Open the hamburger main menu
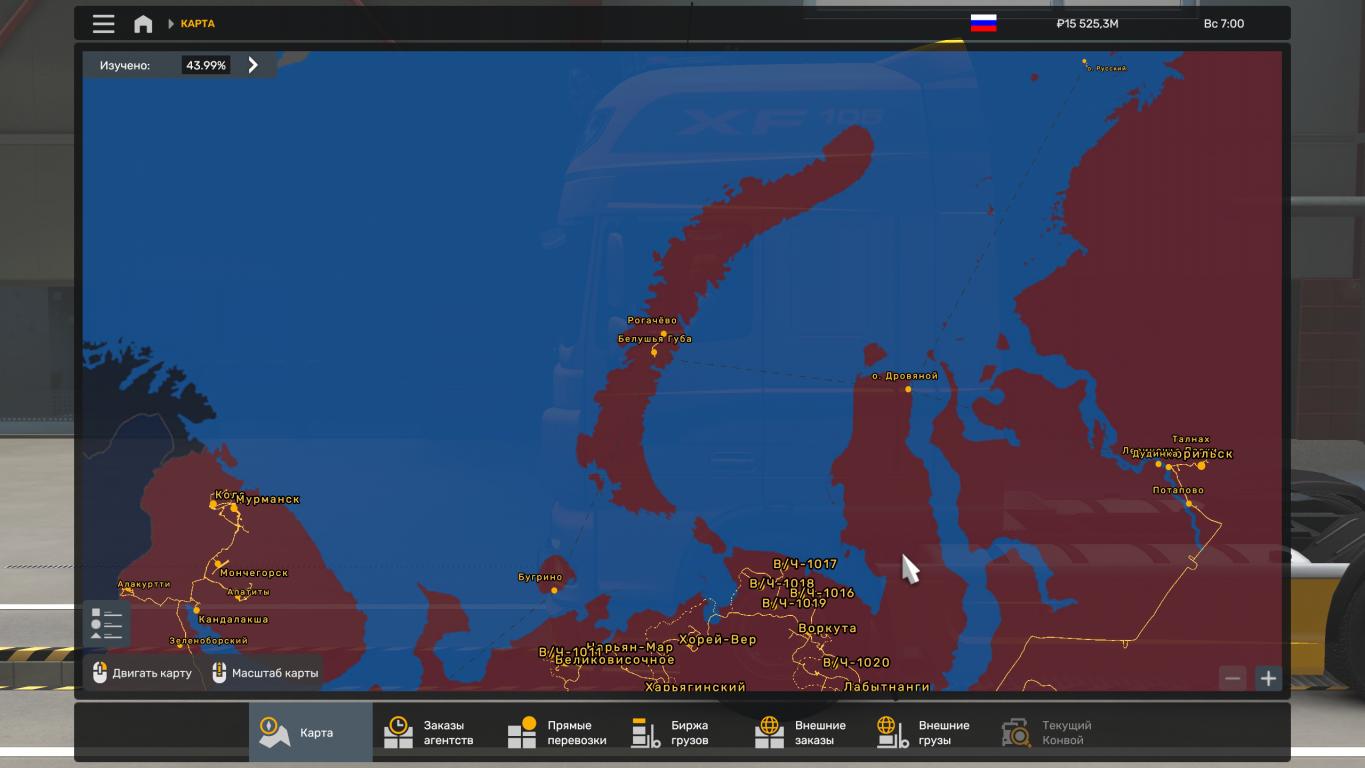 [103, 24]
